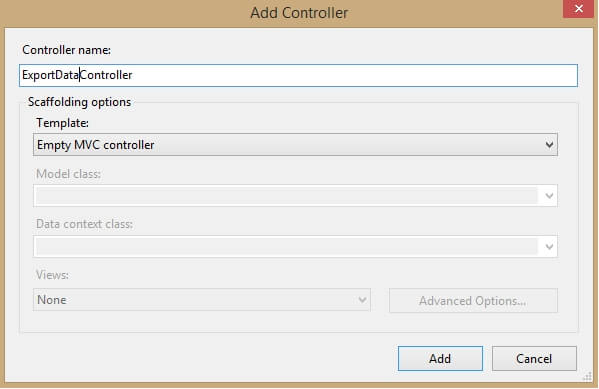This screenshot has width=599, height=389.
Task: Confirm with the Add button
Action: pos(440,358)
